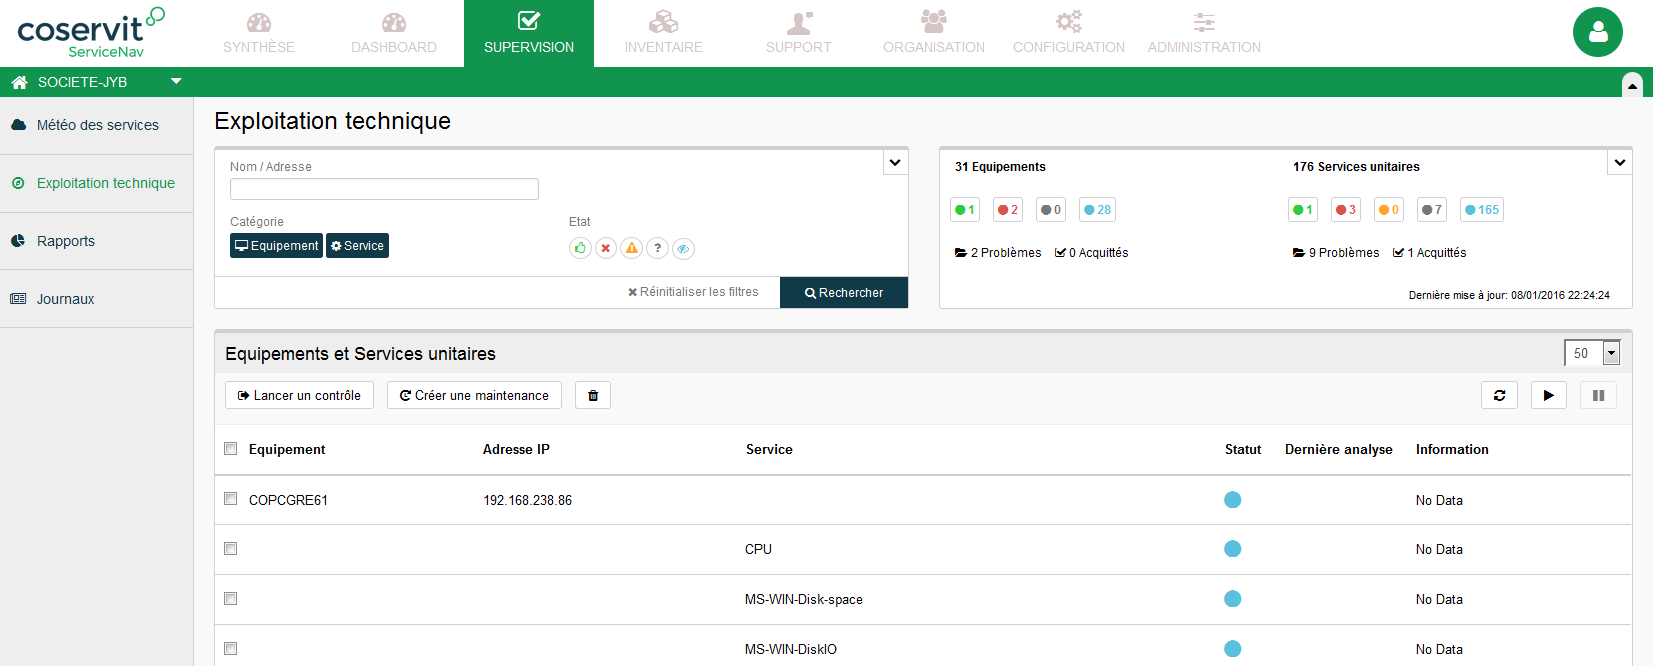The image size is (1653, 666).
Task: Open Journaux in the sidebar
Action: pos(97,299)
